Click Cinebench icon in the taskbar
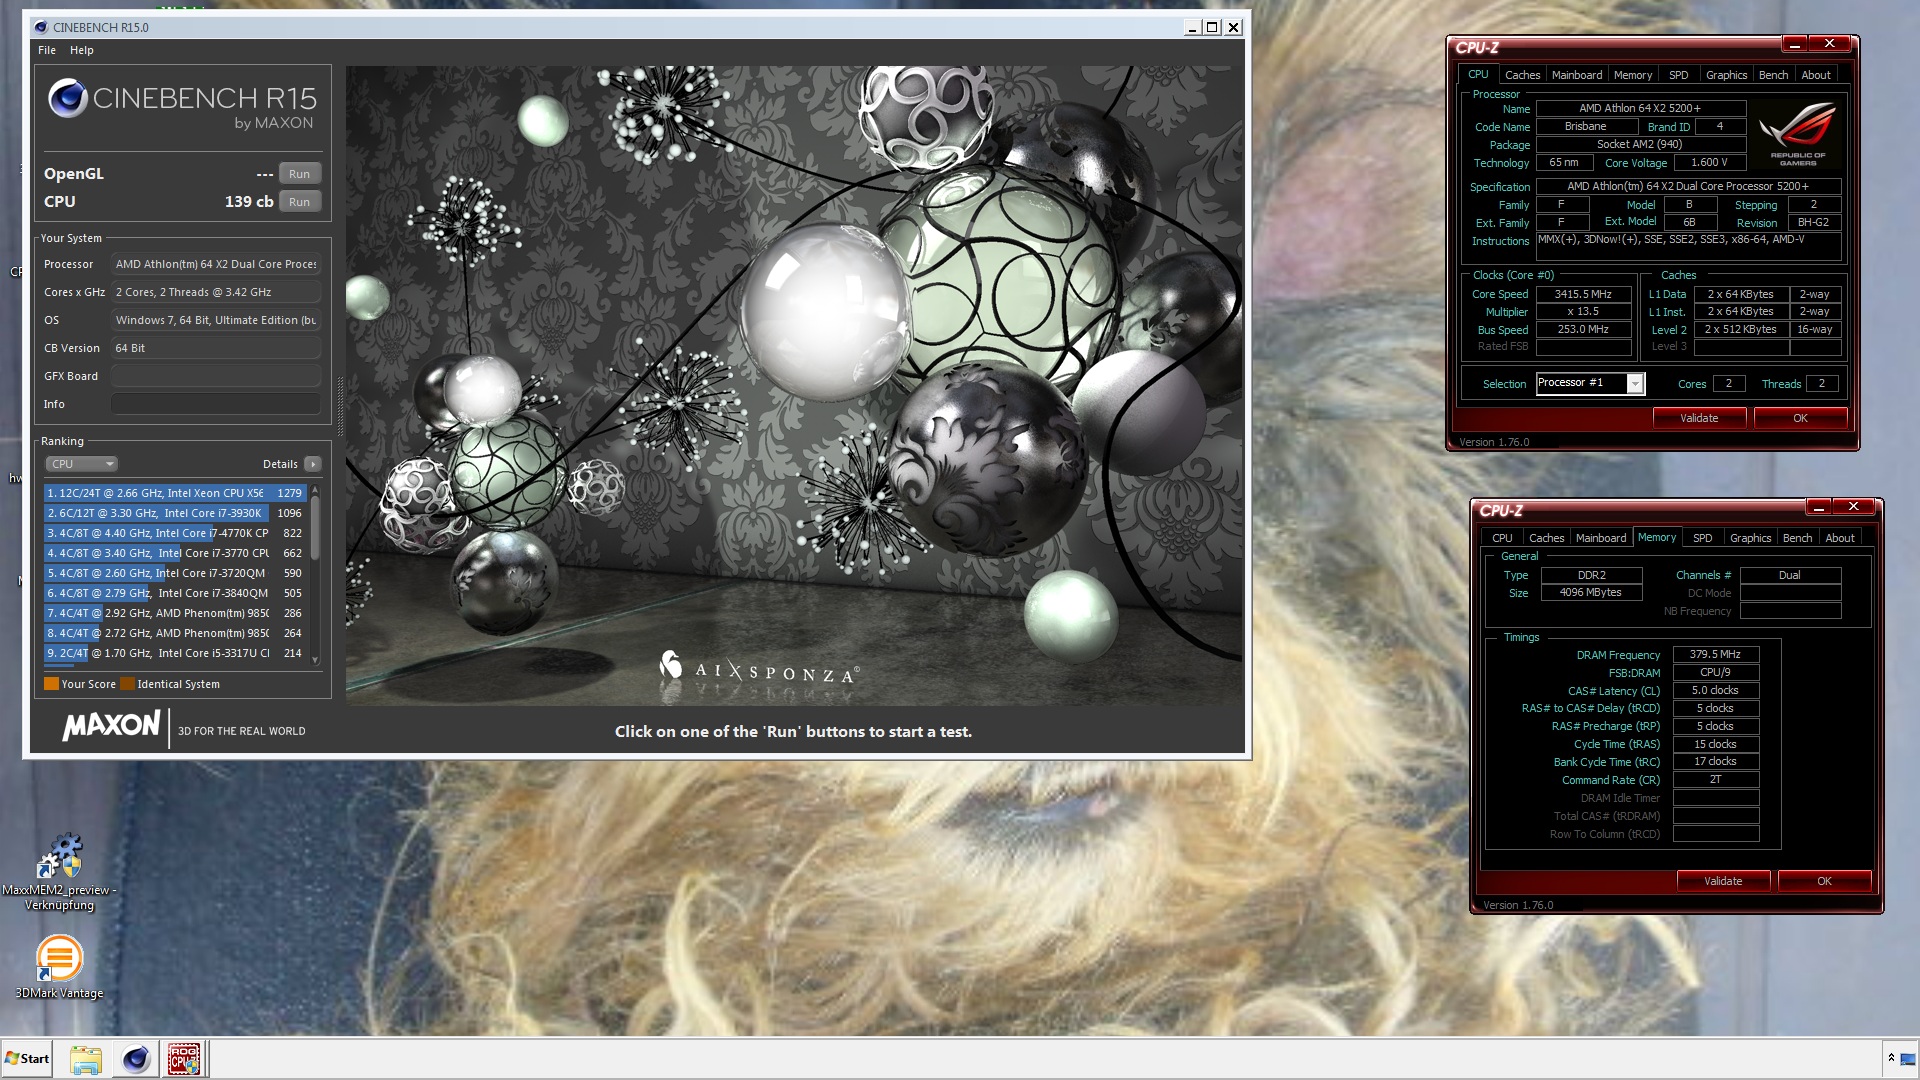The height and width of the screenshot is (1080, 1920). coord(136,1059)
